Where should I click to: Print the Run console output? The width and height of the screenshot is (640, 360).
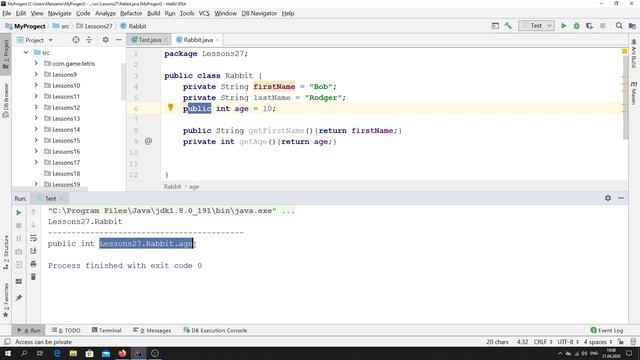click(33, 264)
